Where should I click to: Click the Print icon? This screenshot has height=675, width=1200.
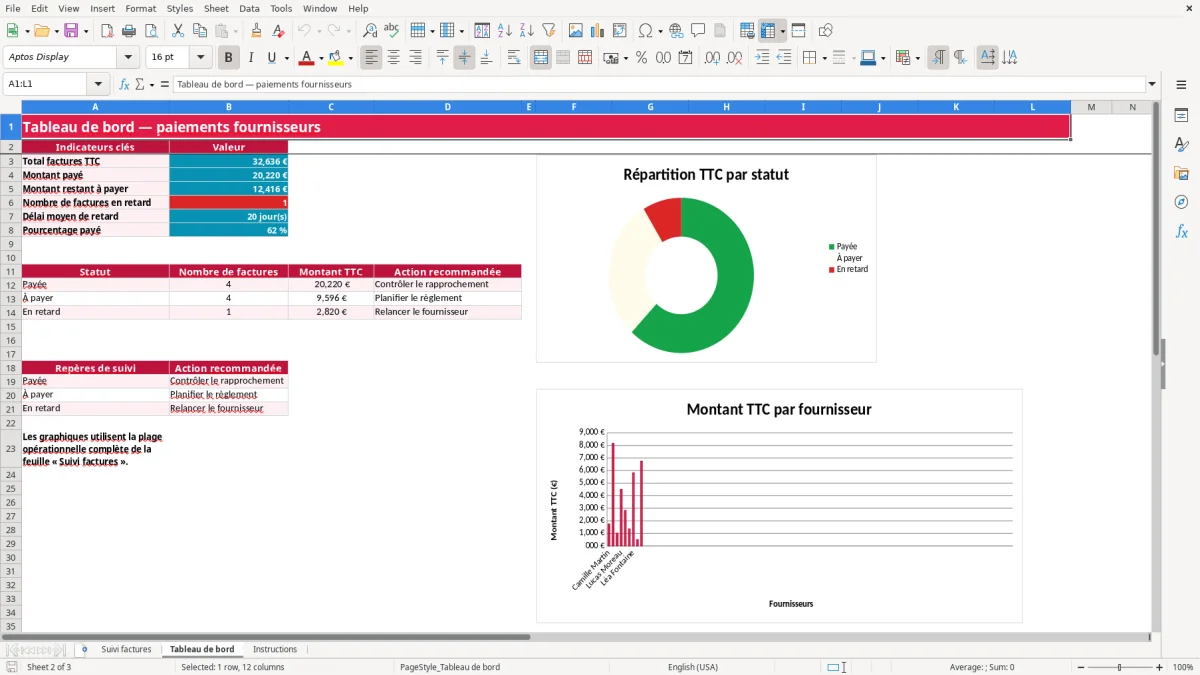[129, 31]
